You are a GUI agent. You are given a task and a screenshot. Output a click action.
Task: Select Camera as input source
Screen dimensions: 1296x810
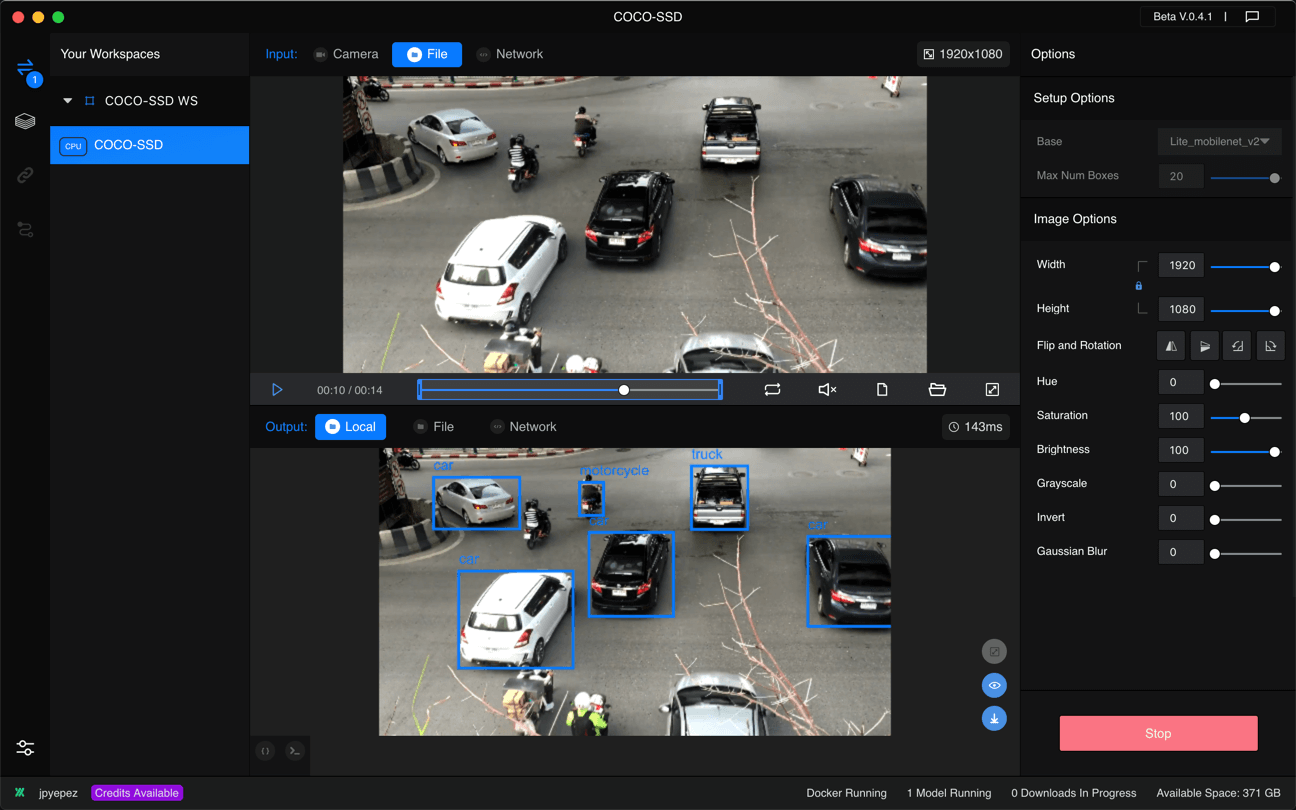click(346, 54)
